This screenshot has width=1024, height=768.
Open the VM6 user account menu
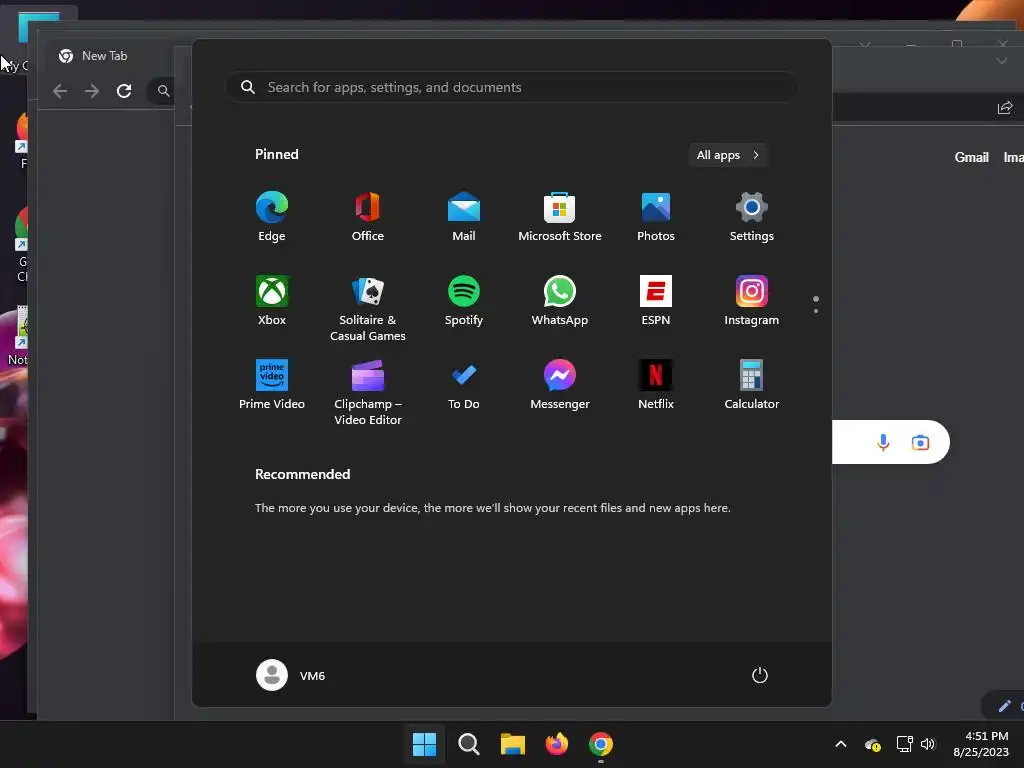tap(291, 675)
